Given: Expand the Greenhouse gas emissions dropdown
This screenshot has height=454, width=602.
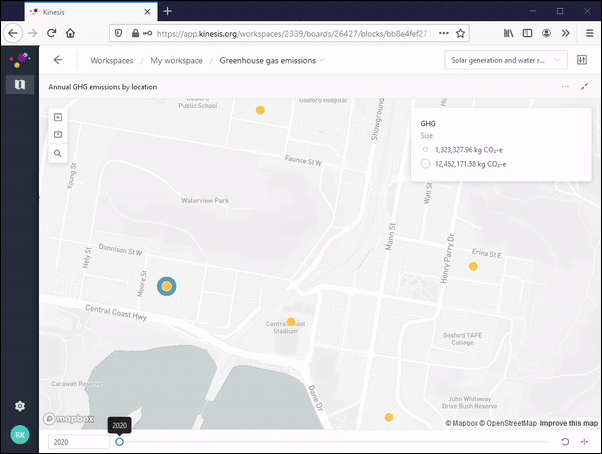Looking at the screenshot, I should (322, 60).
